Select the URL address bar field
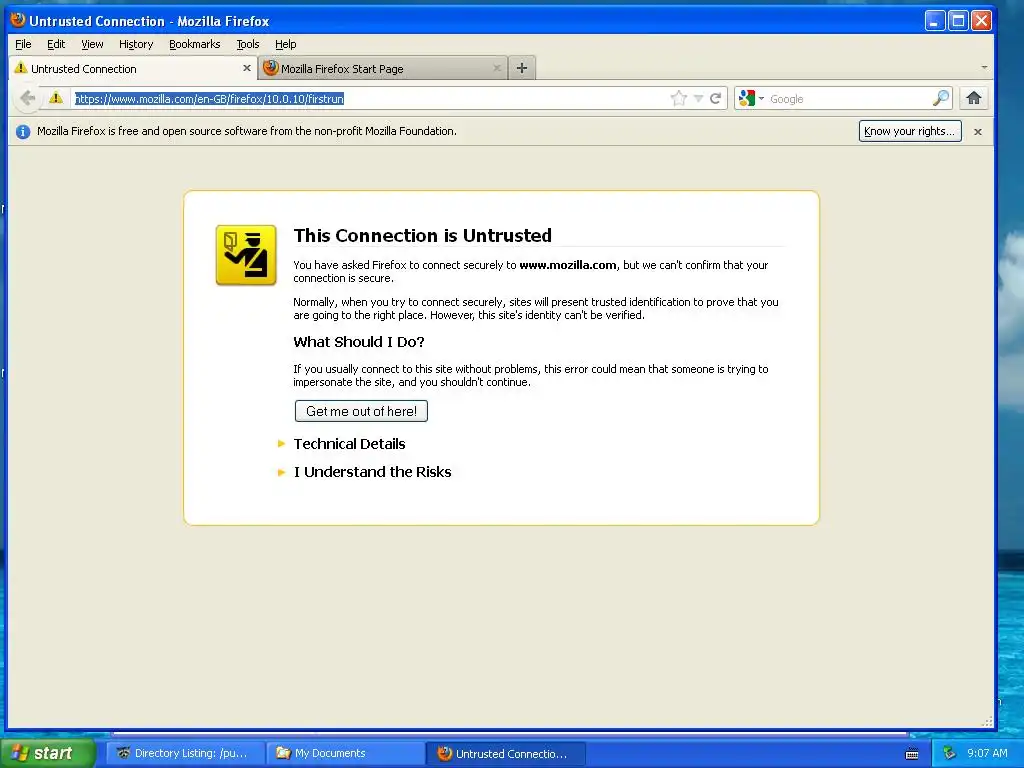 coord(370,99)
